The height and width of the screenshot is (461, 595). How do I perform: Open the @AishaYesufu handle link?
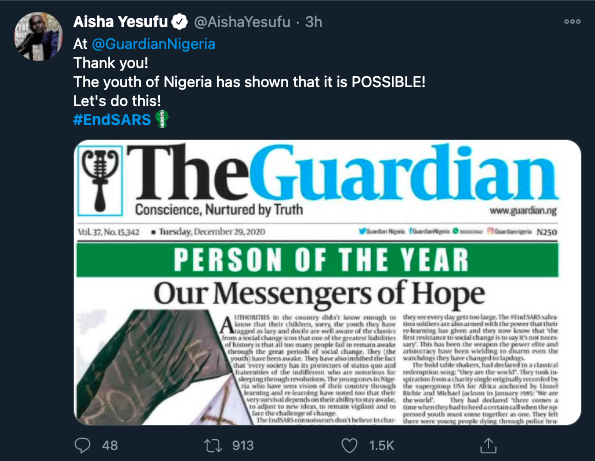coord(242,22)
